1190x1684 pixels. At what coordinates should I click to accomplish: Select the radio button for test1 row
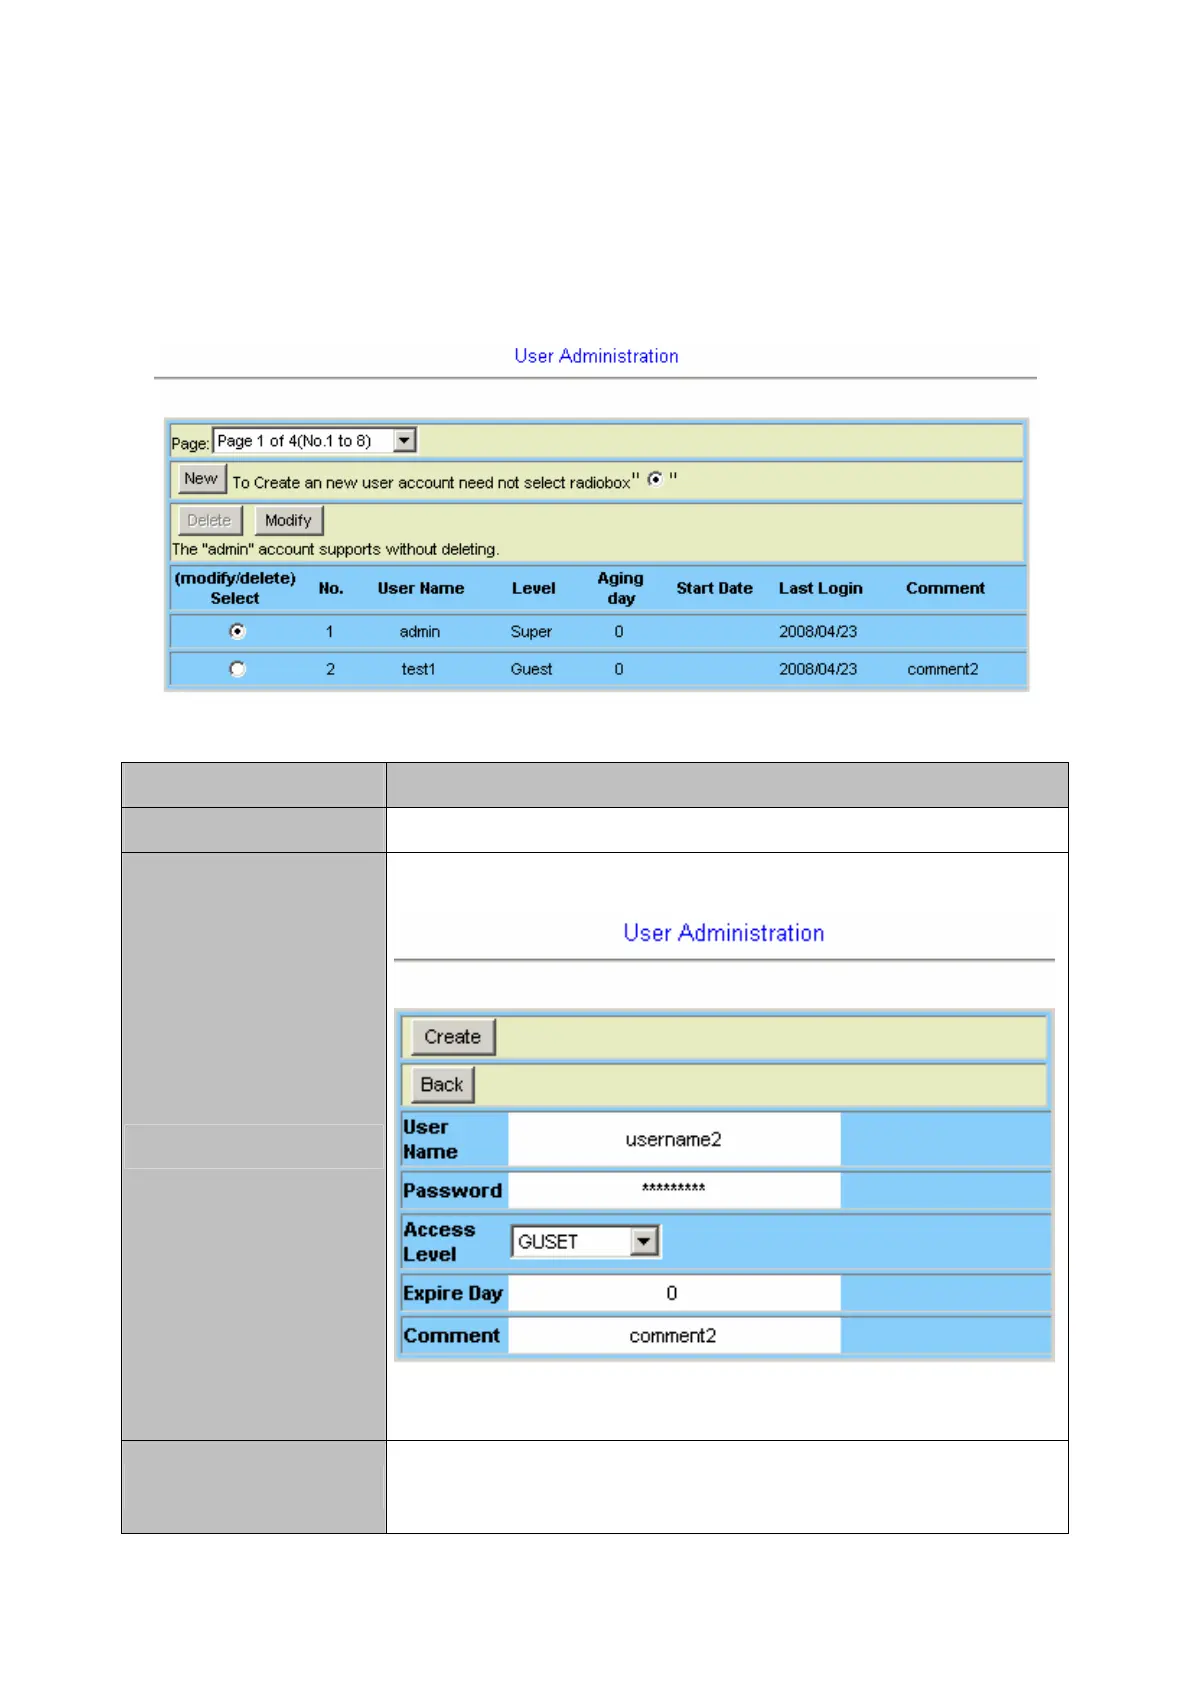[x=237, y=669]
